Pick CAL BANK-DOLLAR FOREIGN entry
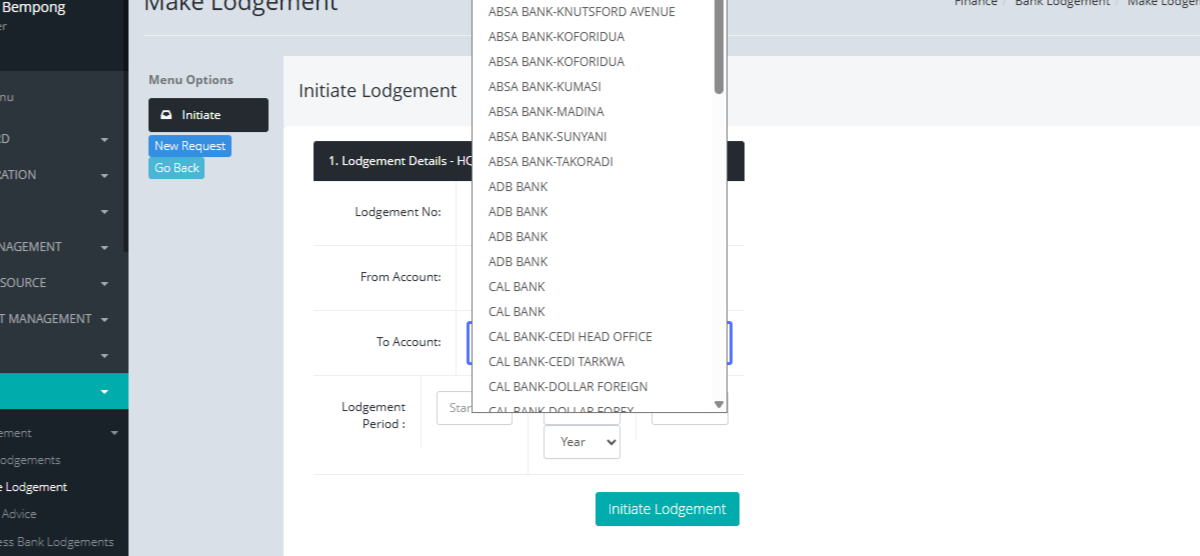 click(567, 387)
